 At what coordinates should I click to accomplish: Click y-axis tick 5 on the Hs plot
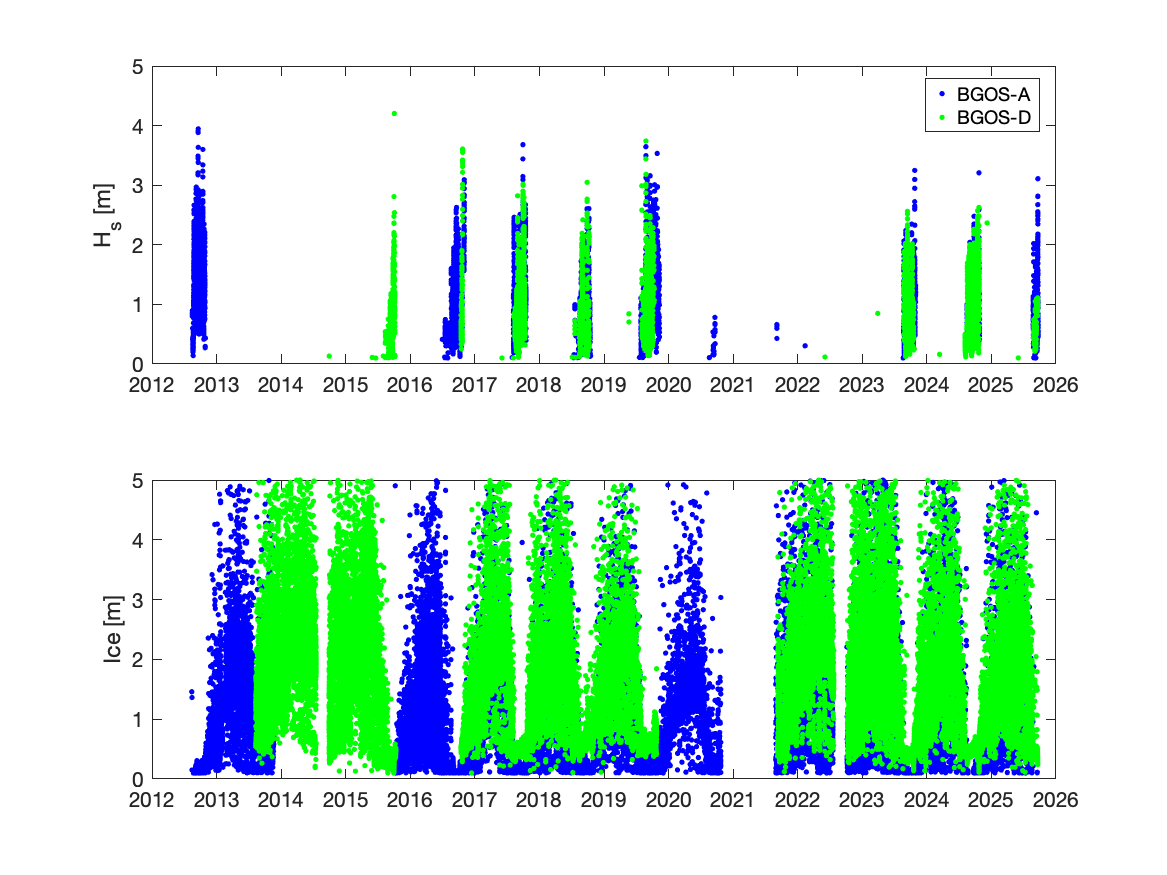click(x=137, y=67)
